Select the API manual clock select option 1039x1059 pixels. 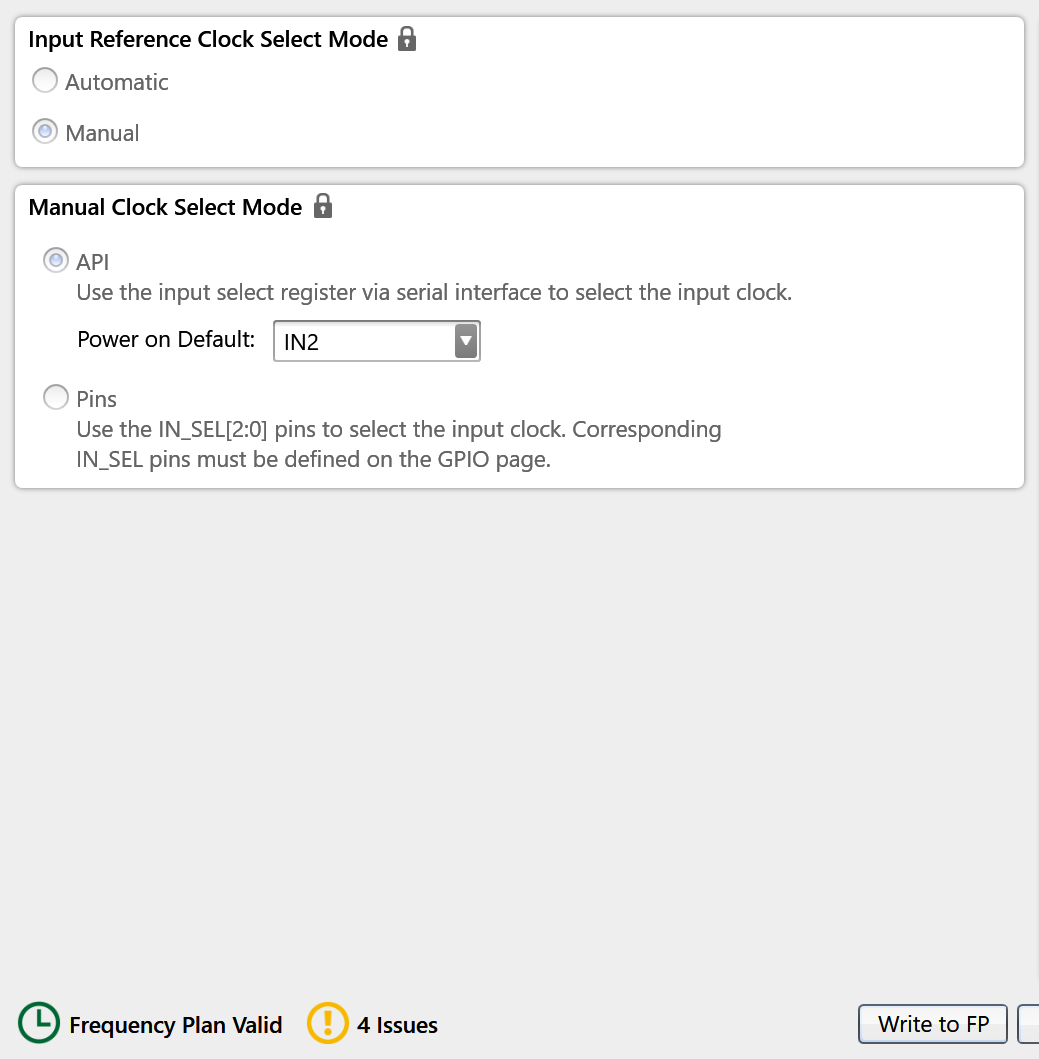(56, 260)
